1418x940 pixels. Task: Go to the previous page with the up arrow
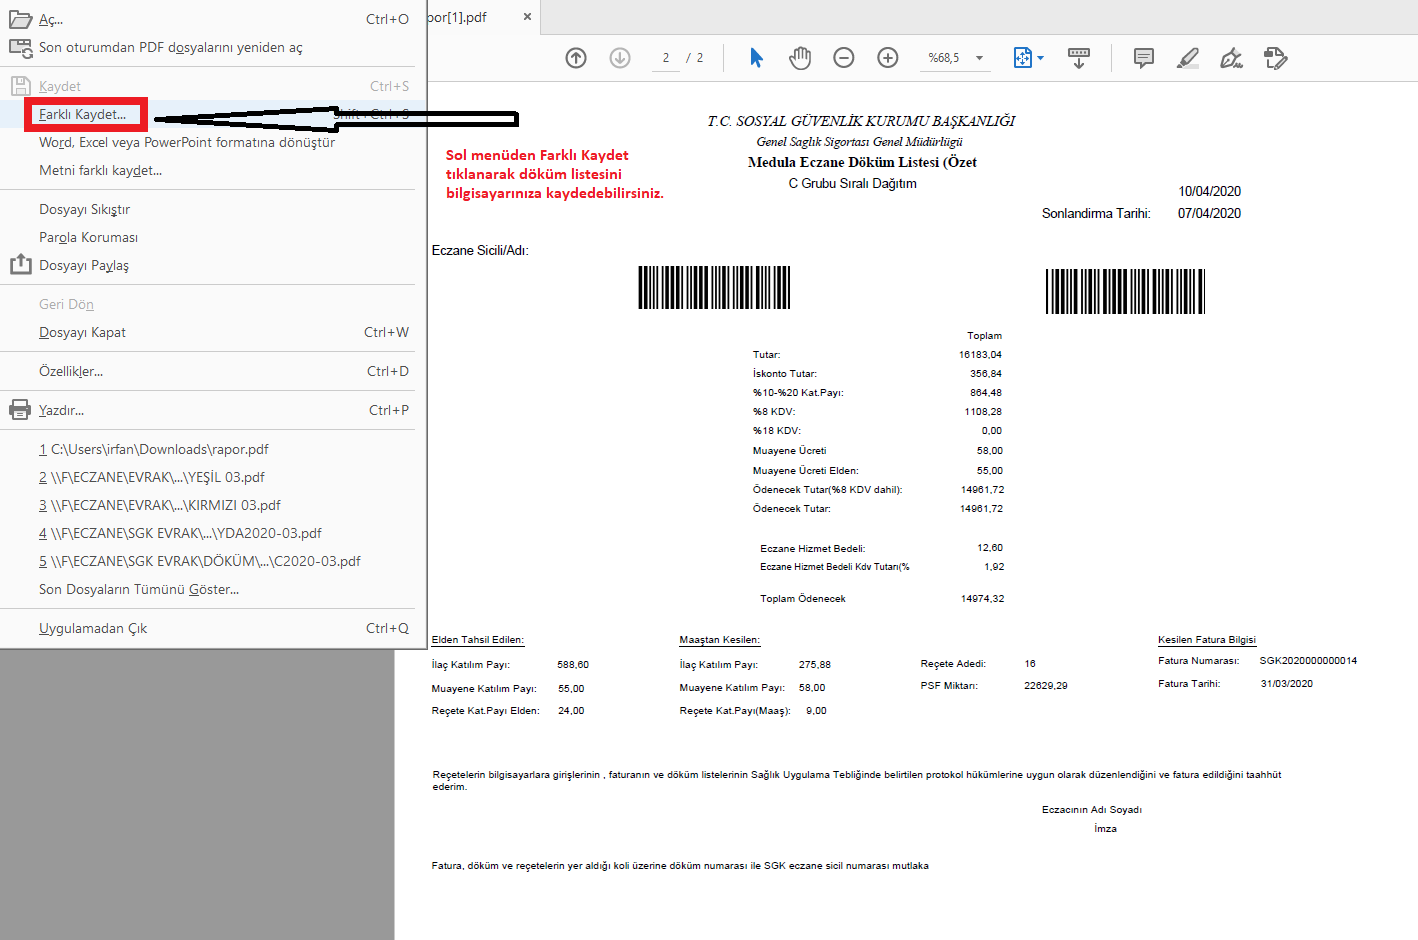(x=576, y=58)
